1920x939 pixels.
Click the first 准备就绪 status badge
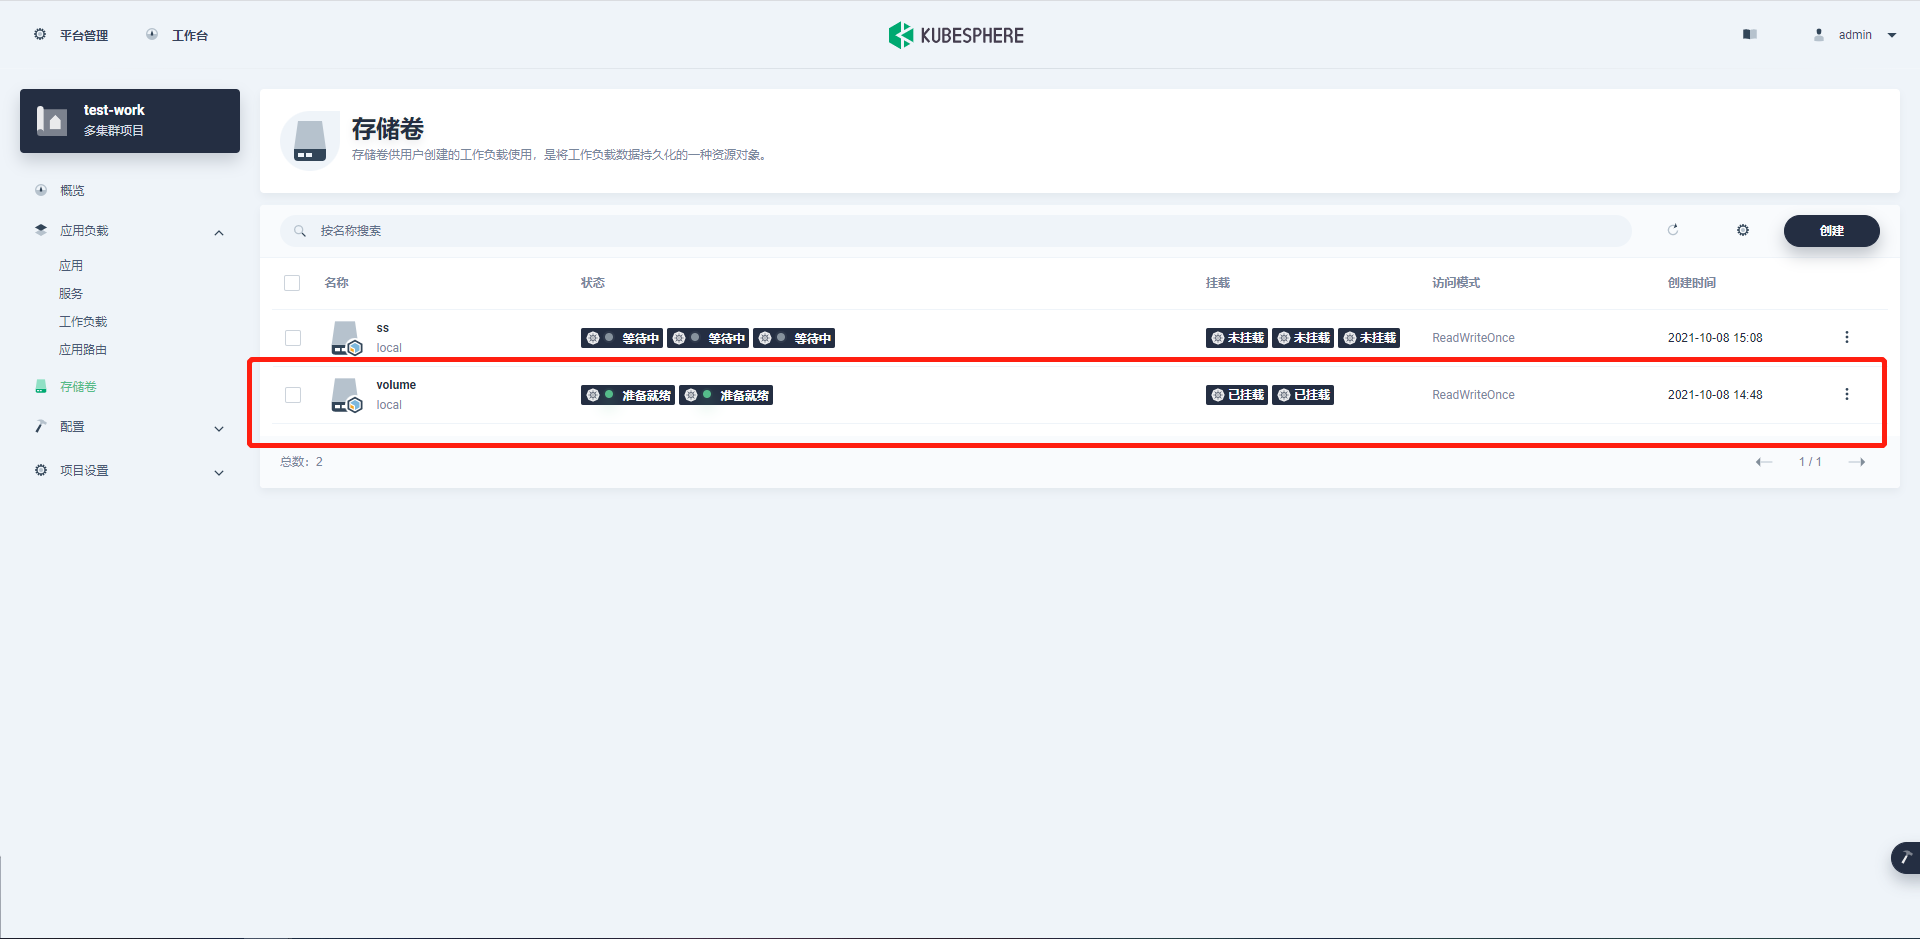tap(628, 395)
